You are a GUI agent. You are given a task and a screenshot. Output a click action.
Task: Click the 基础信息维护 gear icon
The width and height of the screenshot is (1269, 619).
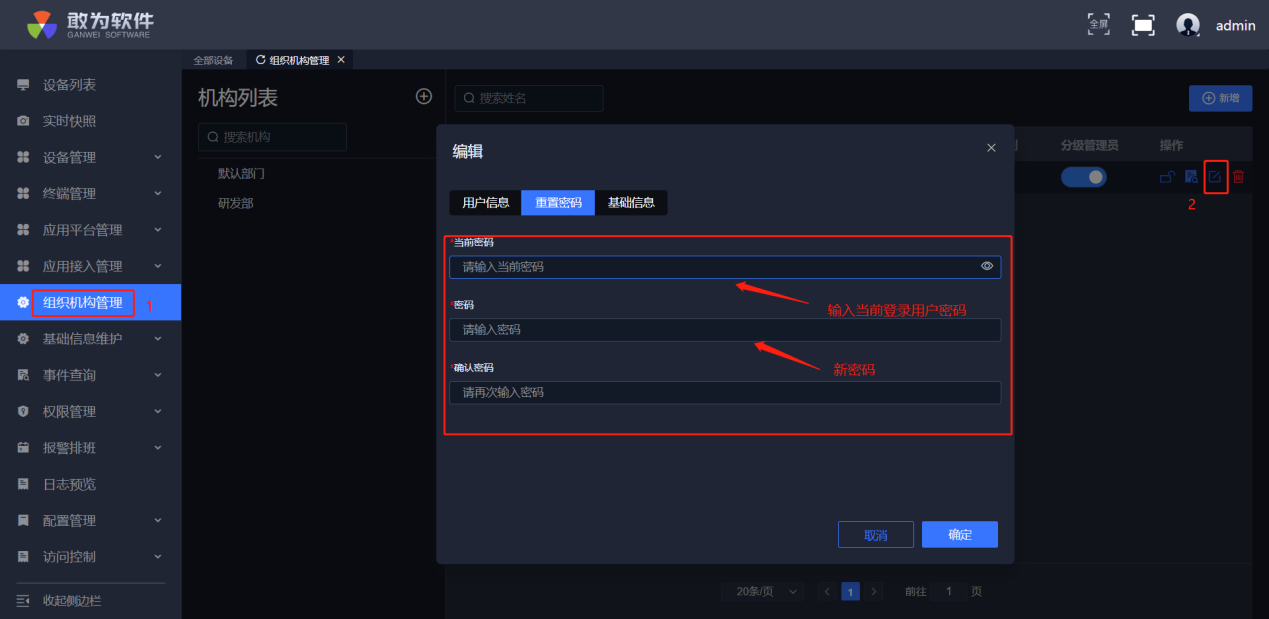23,339
